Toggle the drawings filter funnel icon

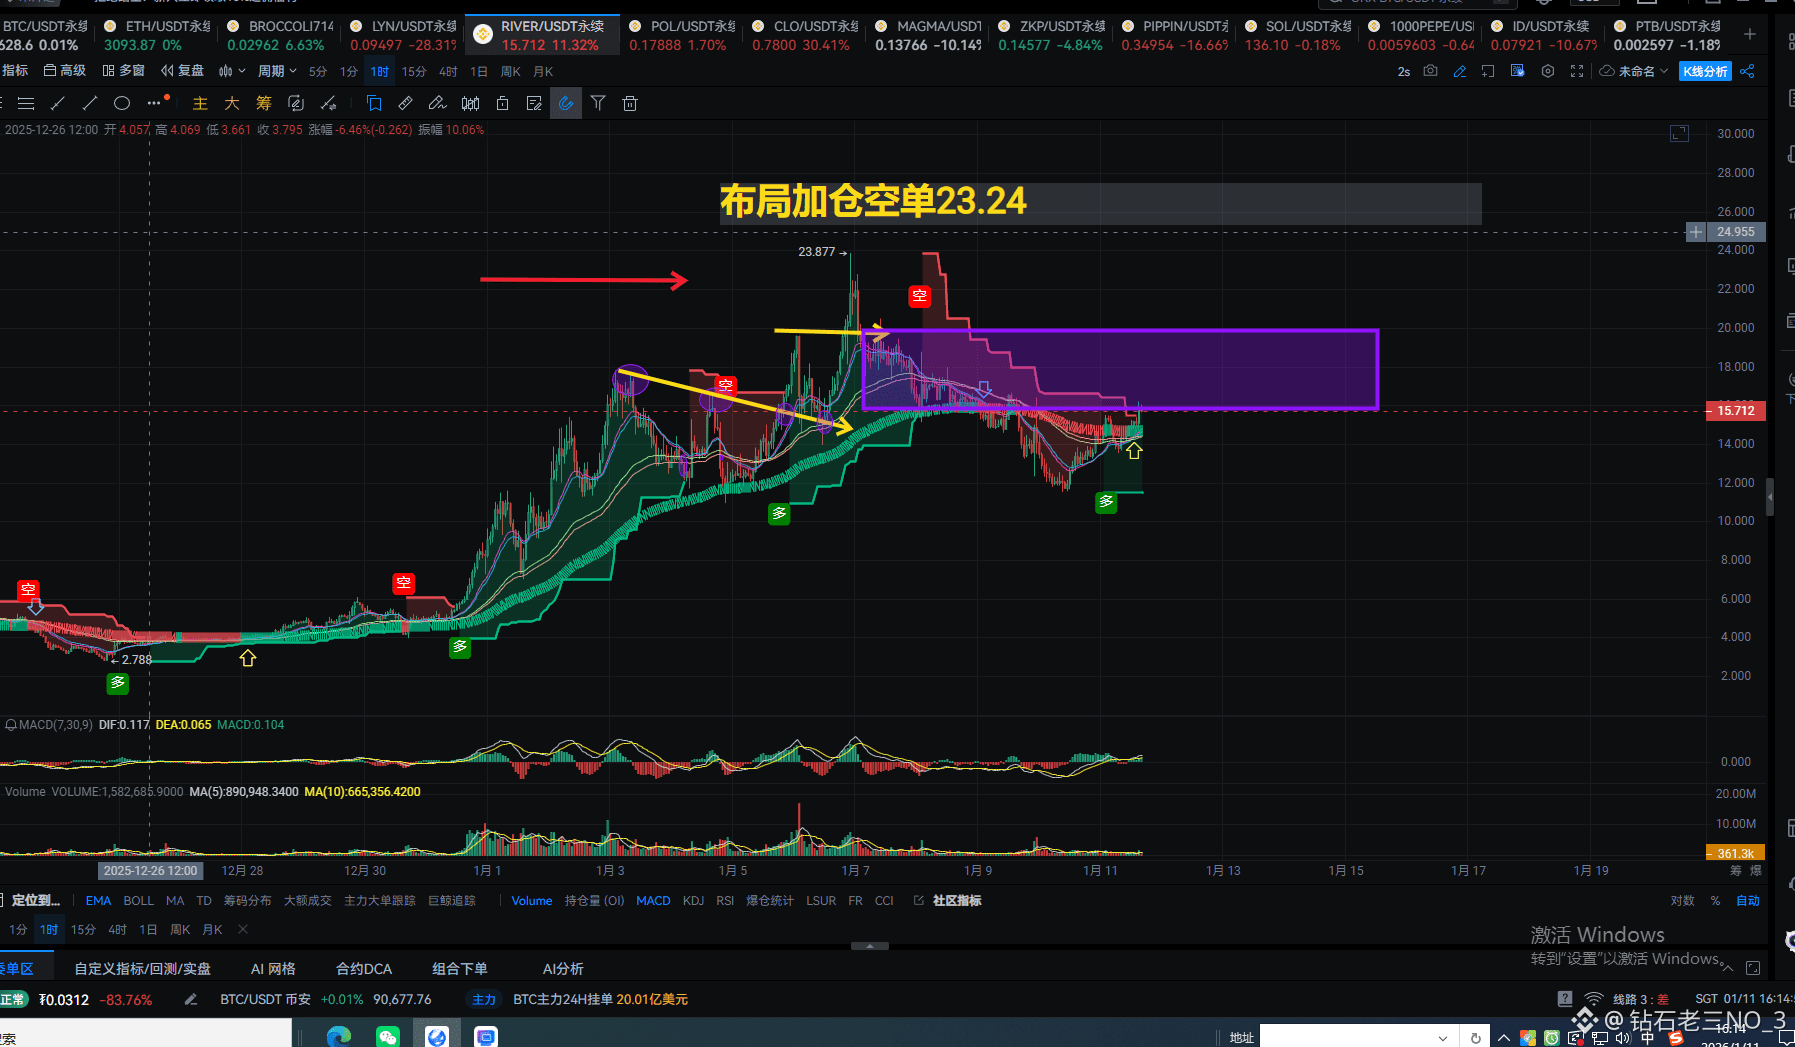click(x=598, y=102)
